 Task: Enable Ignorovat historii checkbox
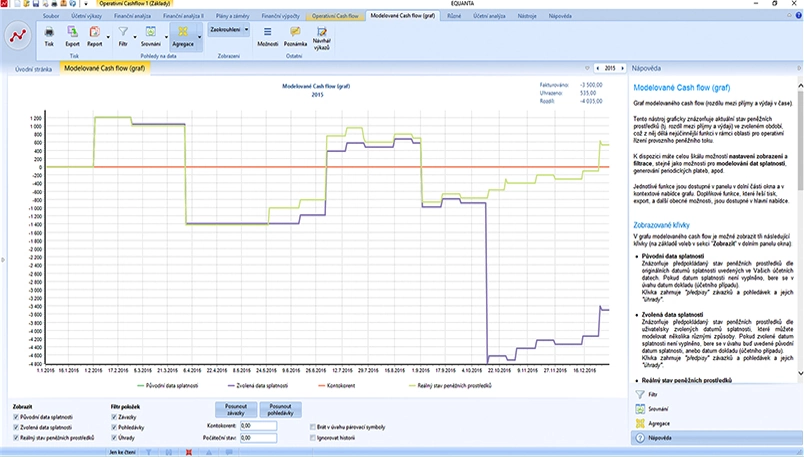coord(313,438)
